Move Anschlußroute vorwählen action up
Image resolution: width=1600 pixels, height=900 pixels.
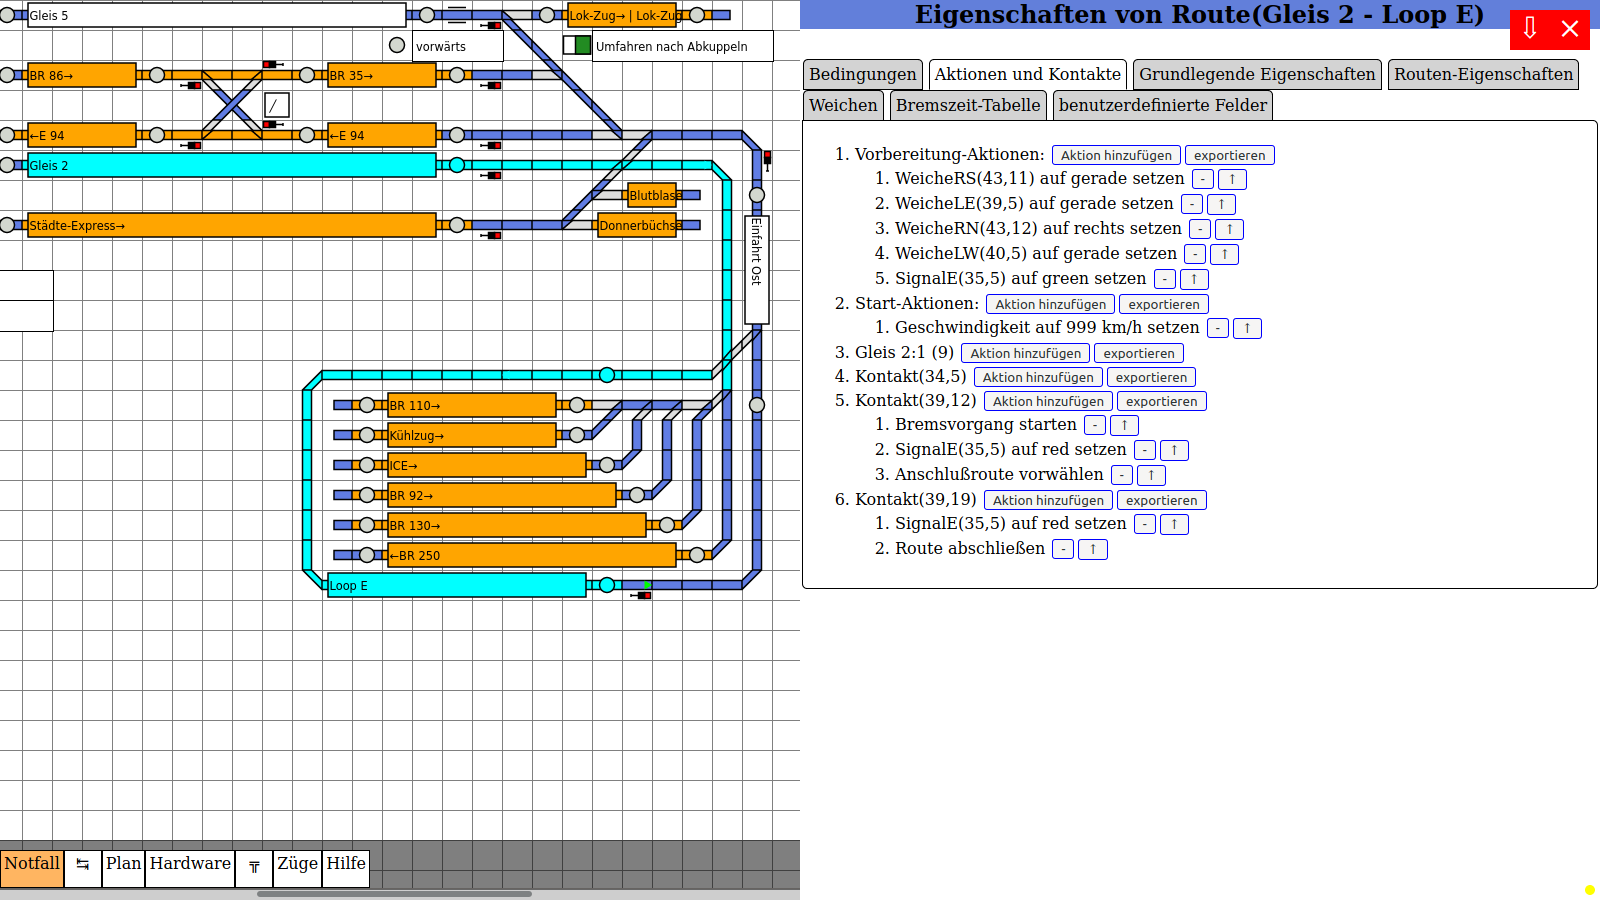pos(1151,476)
